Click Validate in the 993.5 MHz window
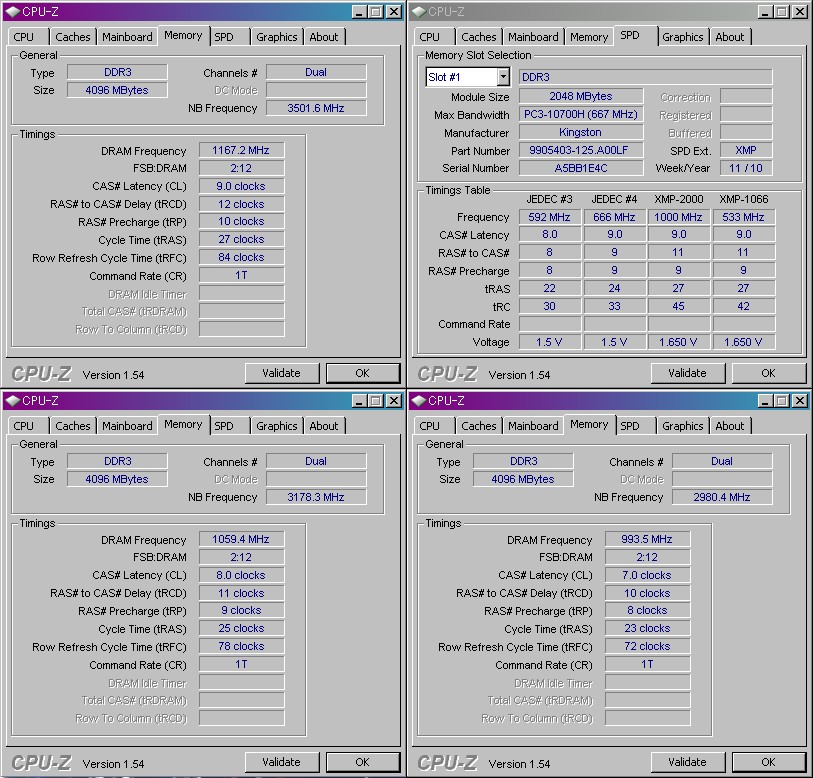Image resolution: width=813 pixels, height=778 pixels. coord(688,762)
